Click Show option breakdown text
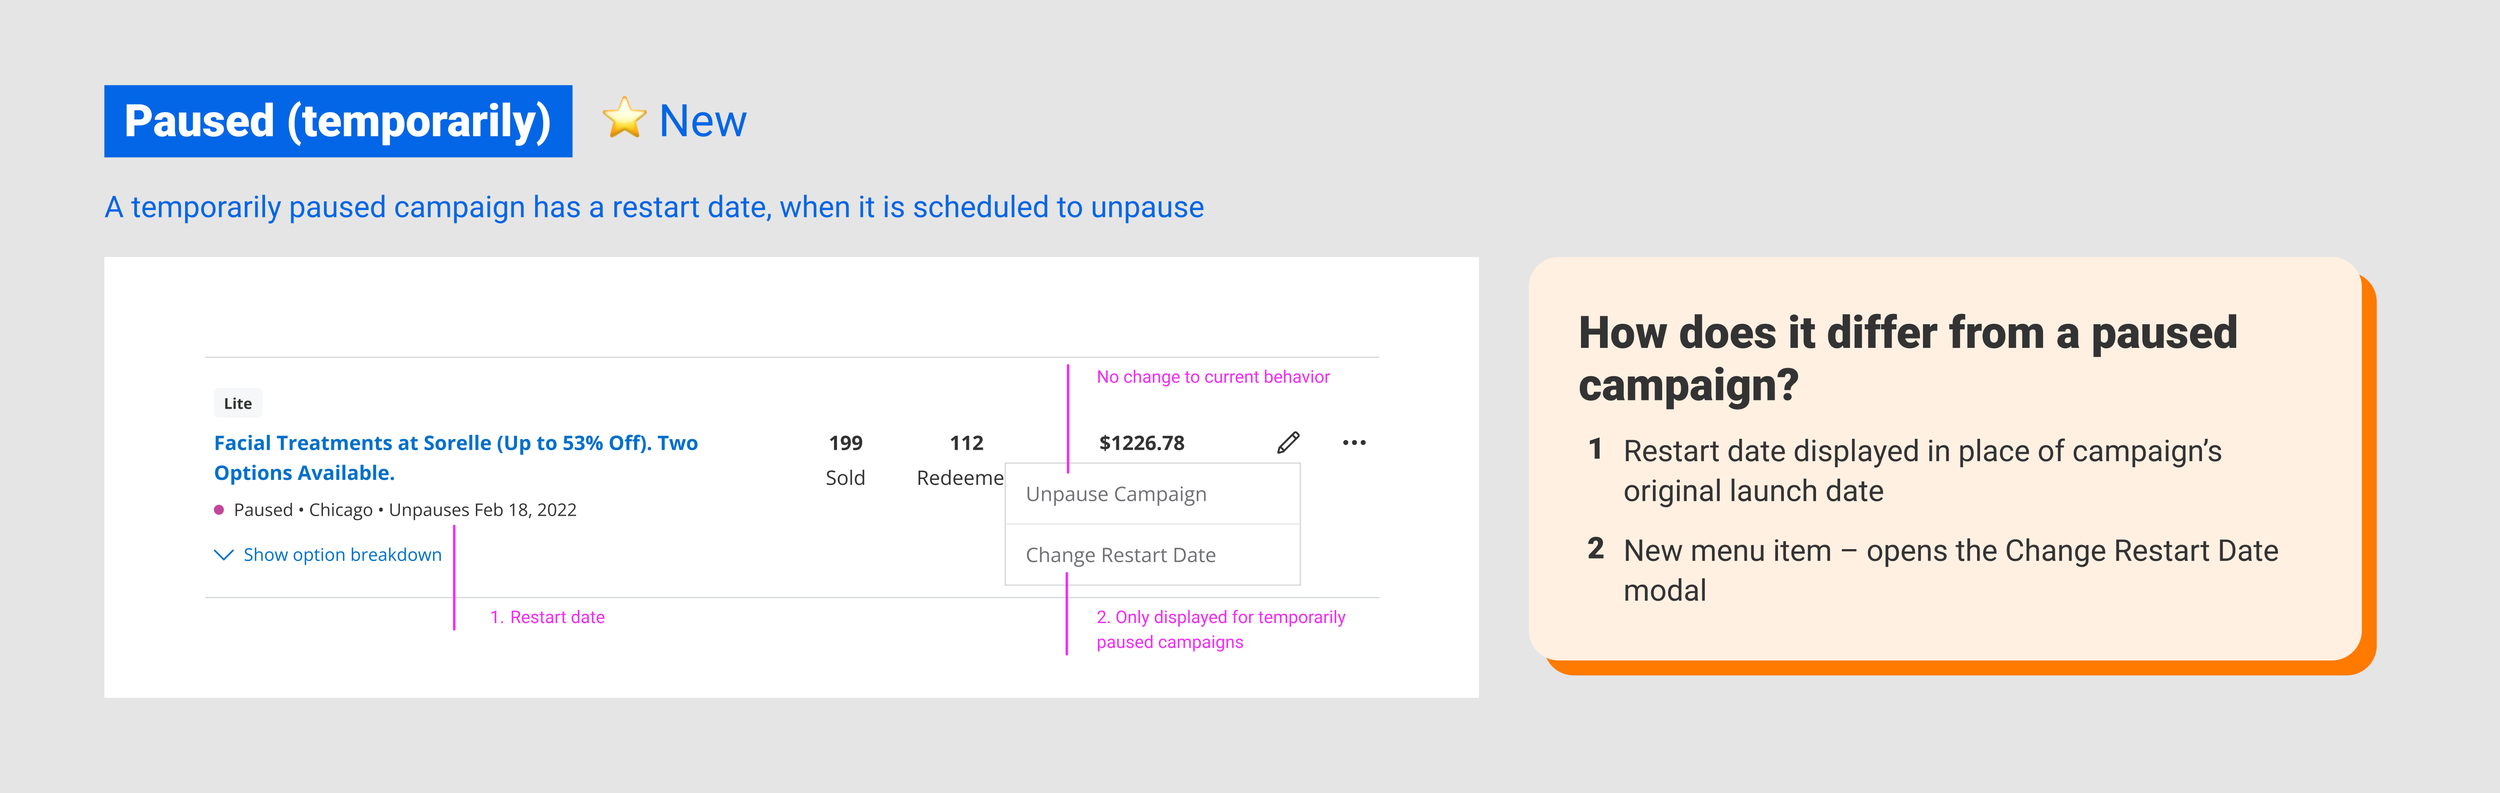The image size is (2500, 793). [342, 555]
